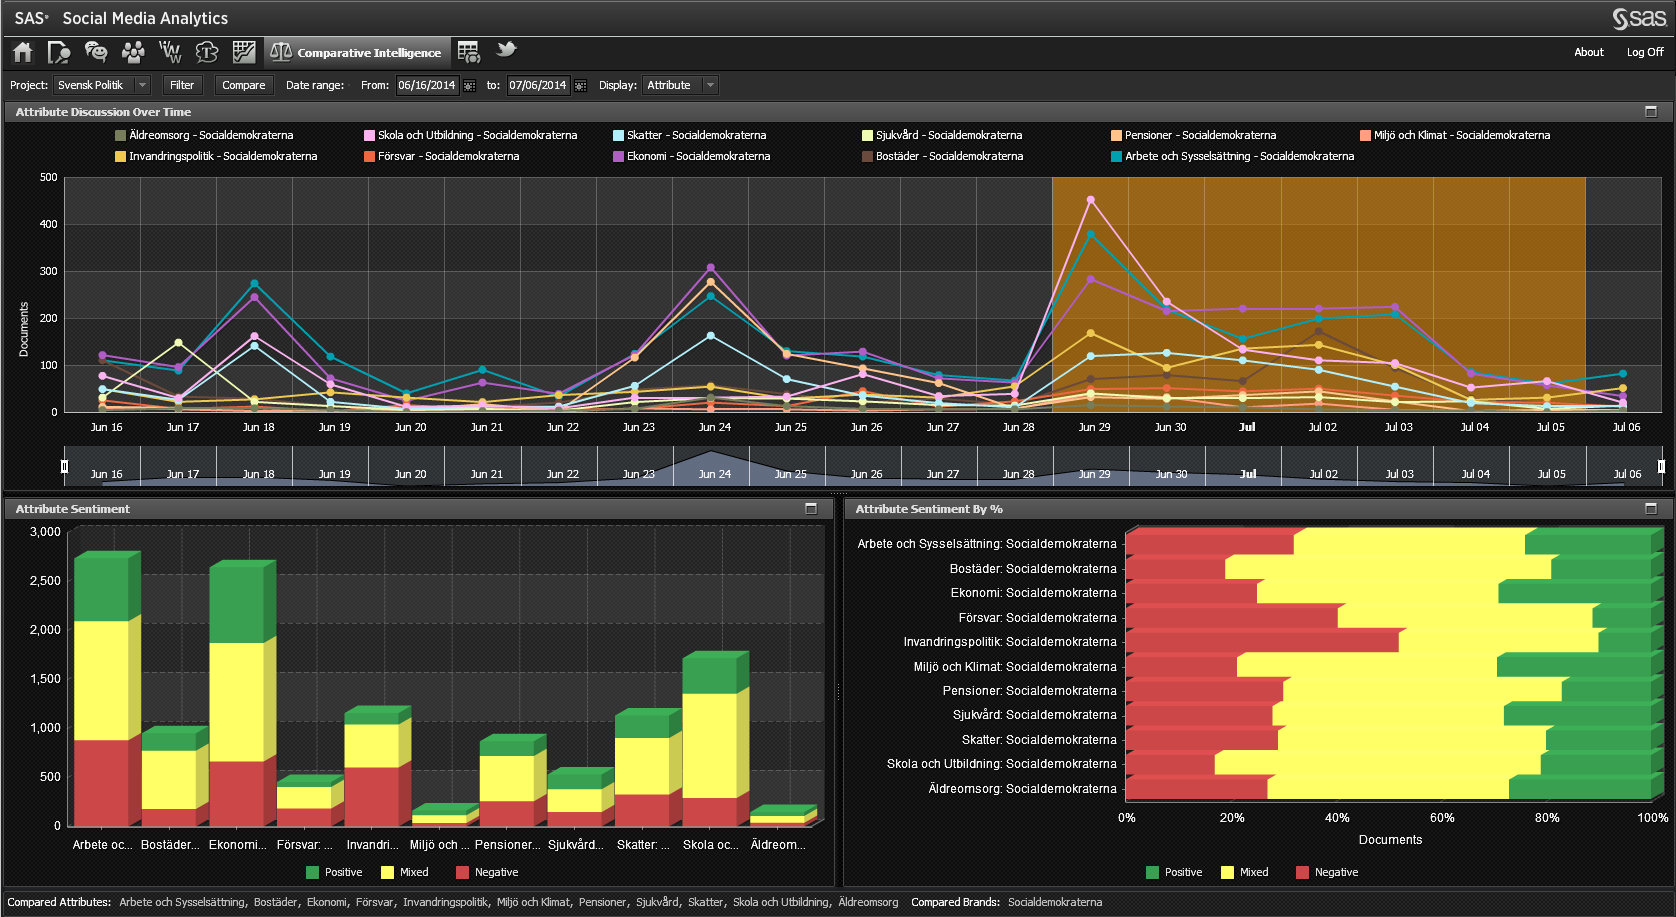
Task: Expand the Display Attribute dropdown
Action: tap(710, 86)
